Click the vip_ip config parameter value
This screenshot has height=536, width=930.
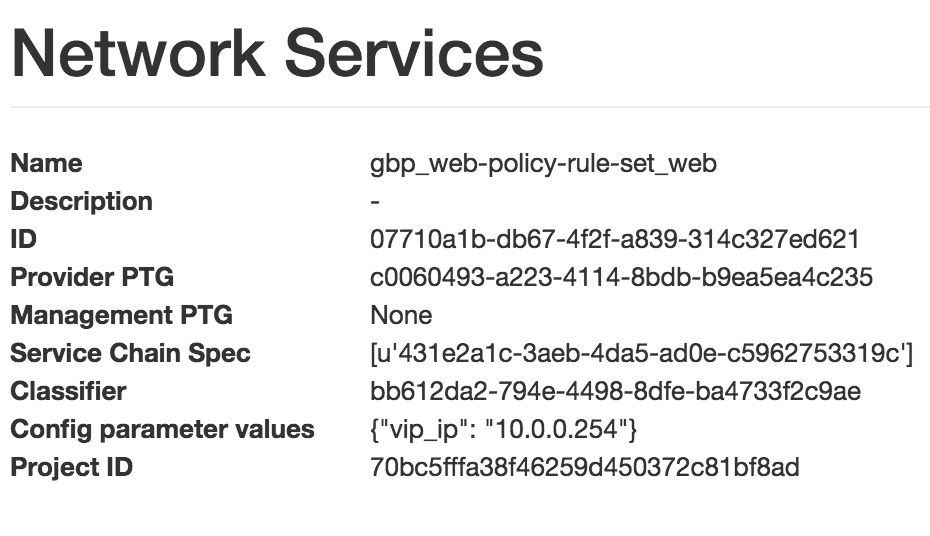point(504,429)
